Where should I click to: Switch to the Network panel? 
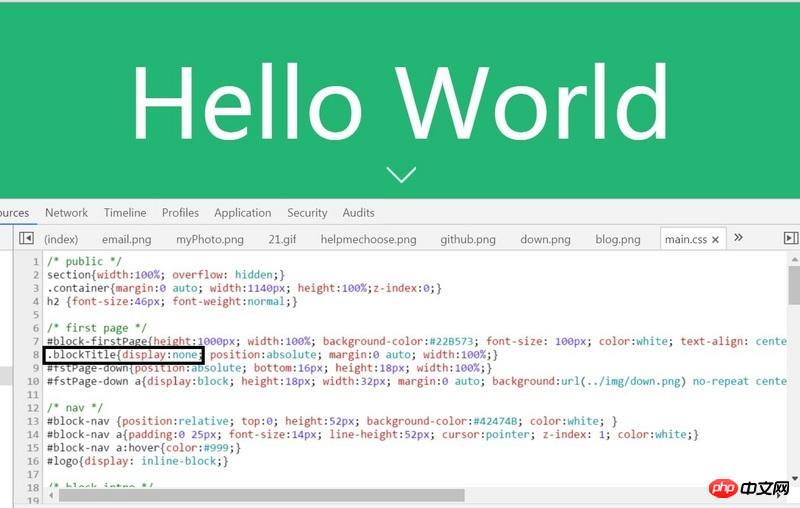[66, 213]
